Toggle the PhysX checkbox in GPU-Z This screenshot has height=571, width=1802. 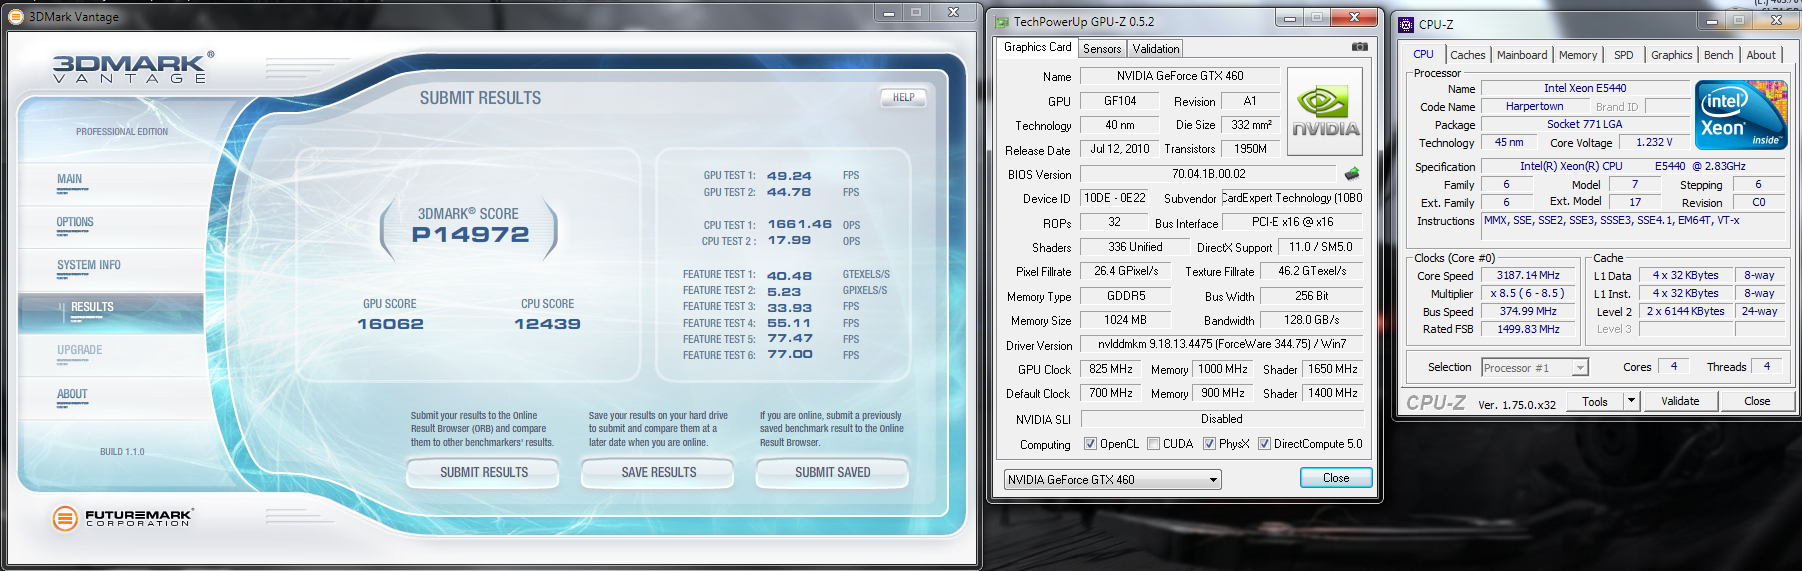pos(1209,444)
